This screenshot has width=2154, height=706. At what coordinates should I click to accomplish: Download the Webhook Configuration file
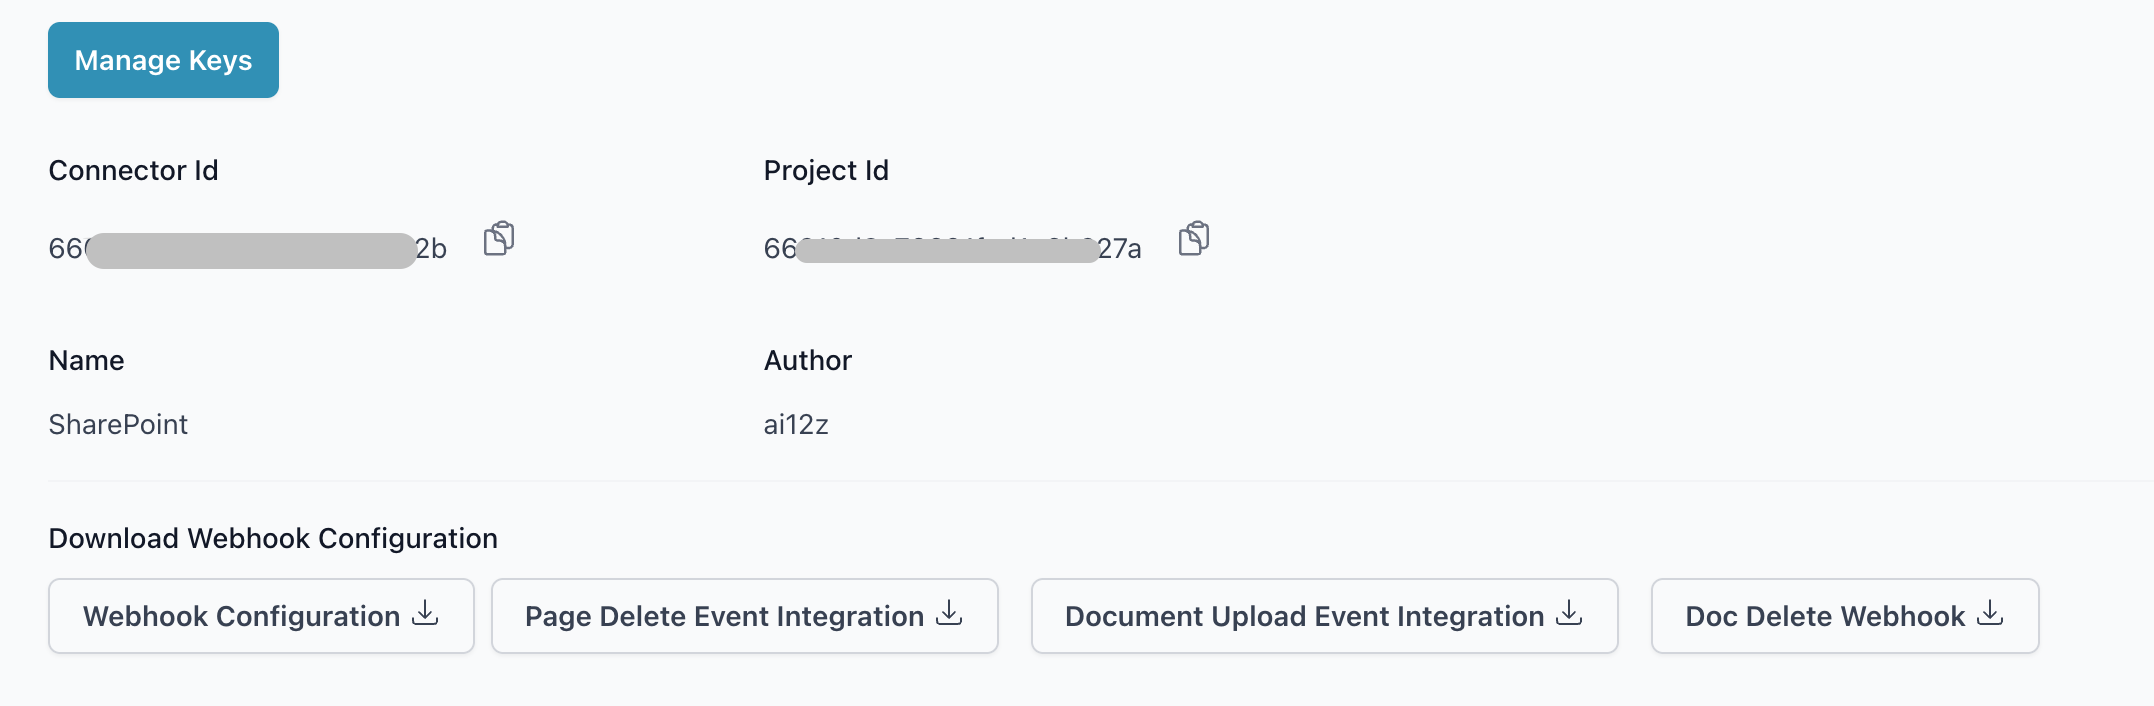[260, 616]
